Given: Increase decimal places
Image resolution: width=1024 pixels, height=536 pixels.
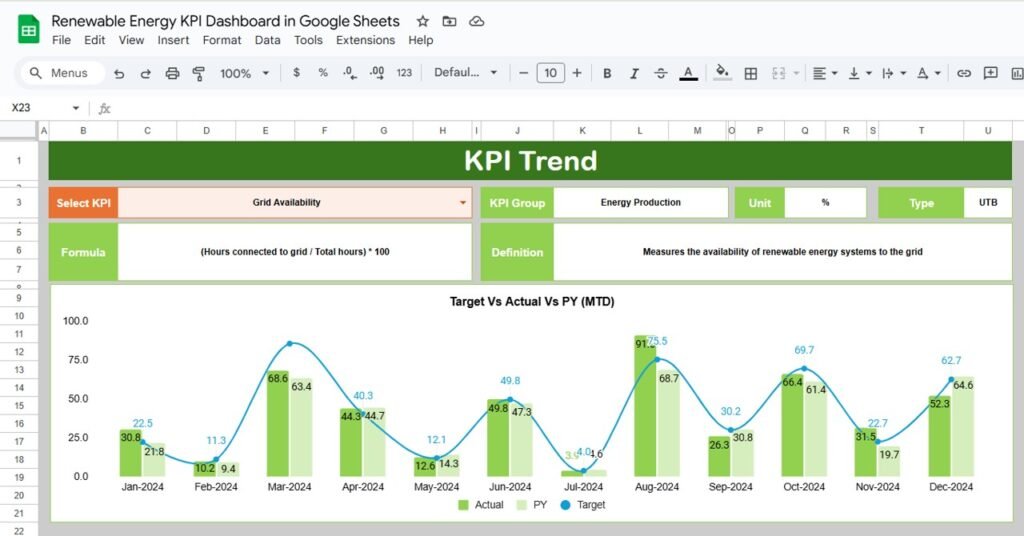Looking at the screenshot, I should pos(377,72).
